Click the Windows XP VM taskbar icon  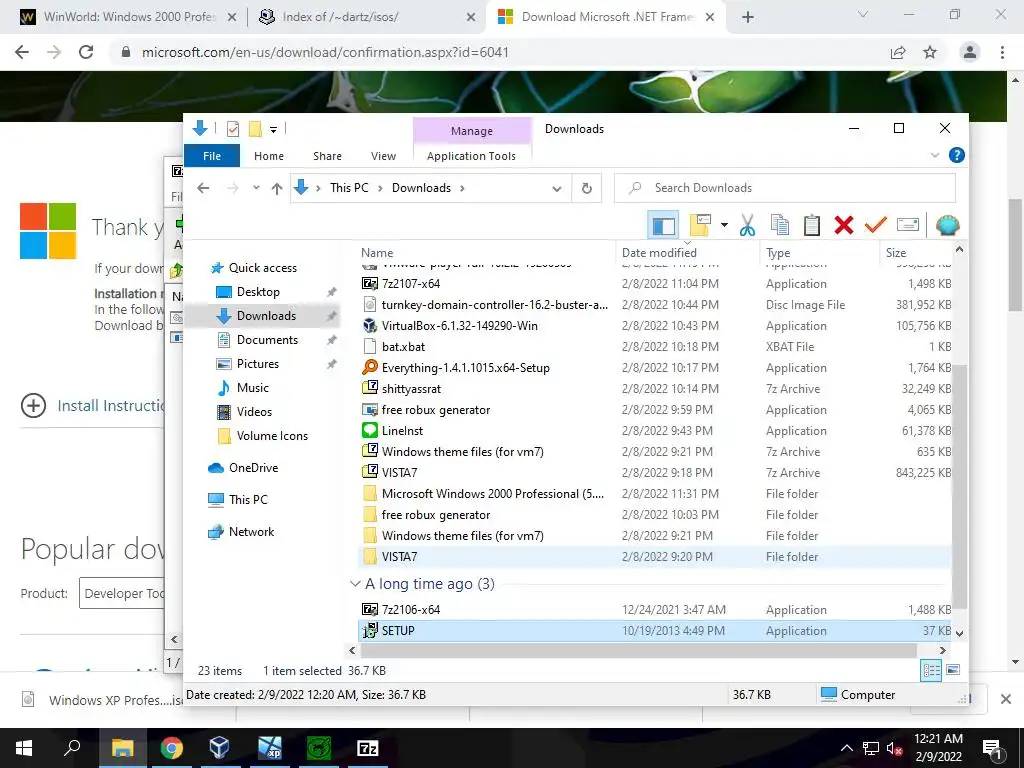point(269,748)
